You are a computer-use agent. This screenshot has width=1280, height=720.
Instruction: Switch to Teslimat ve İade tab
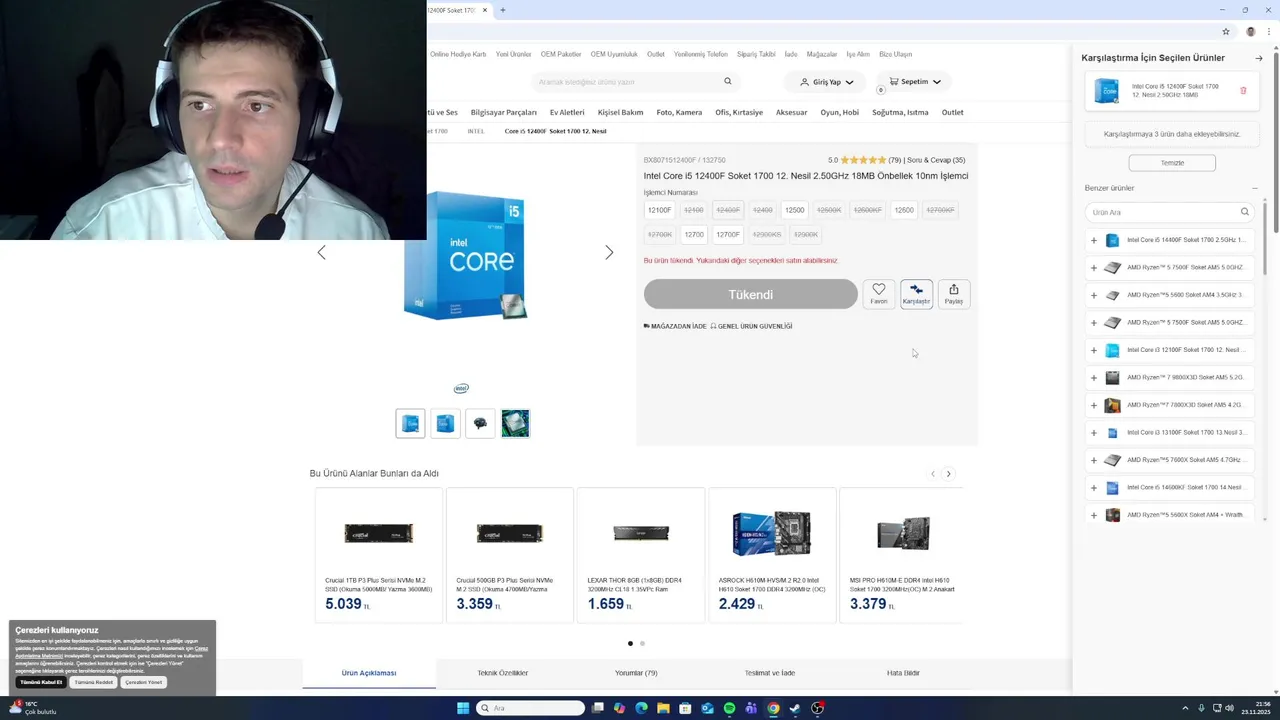pos(769,673)
